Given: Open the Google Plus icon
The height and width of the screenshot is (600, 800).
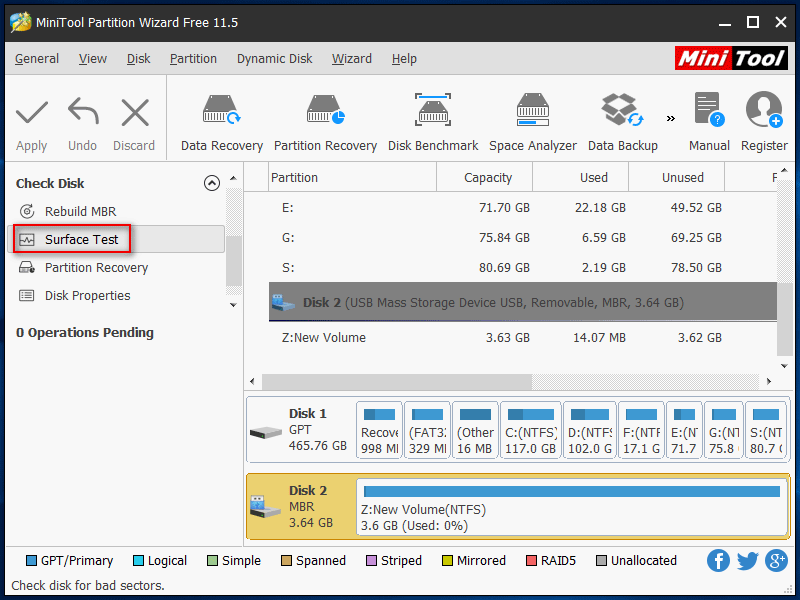Looking at the screenshot, I should coord(776,561).
